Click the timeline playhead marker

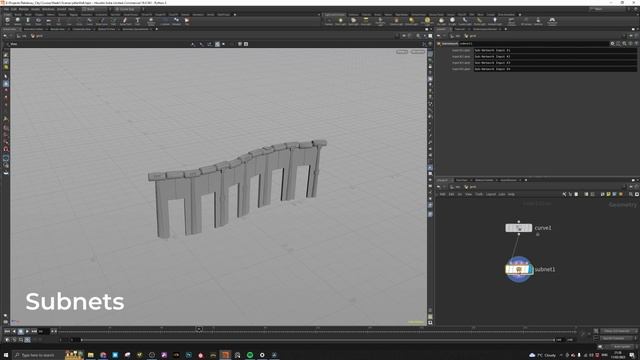click(x=199, y=329)
